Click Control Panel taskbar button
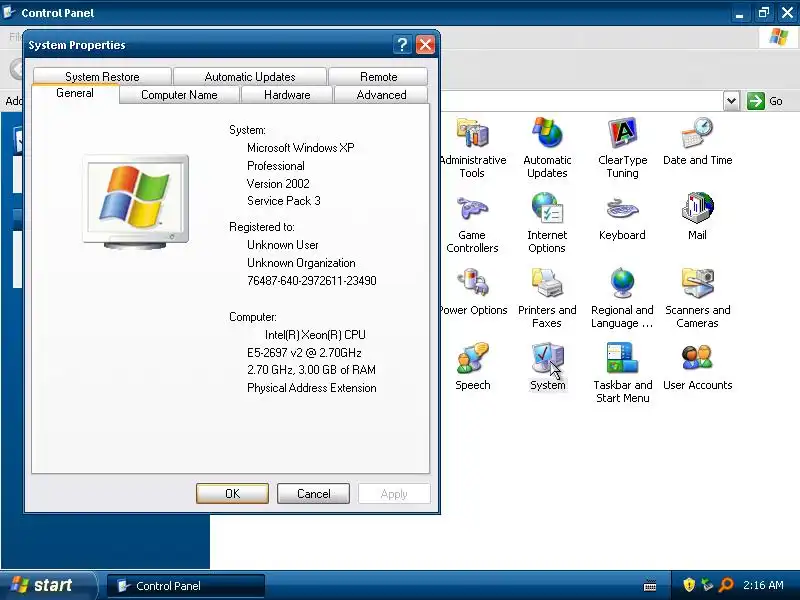The image size is (800, 600). pos(186,586)
